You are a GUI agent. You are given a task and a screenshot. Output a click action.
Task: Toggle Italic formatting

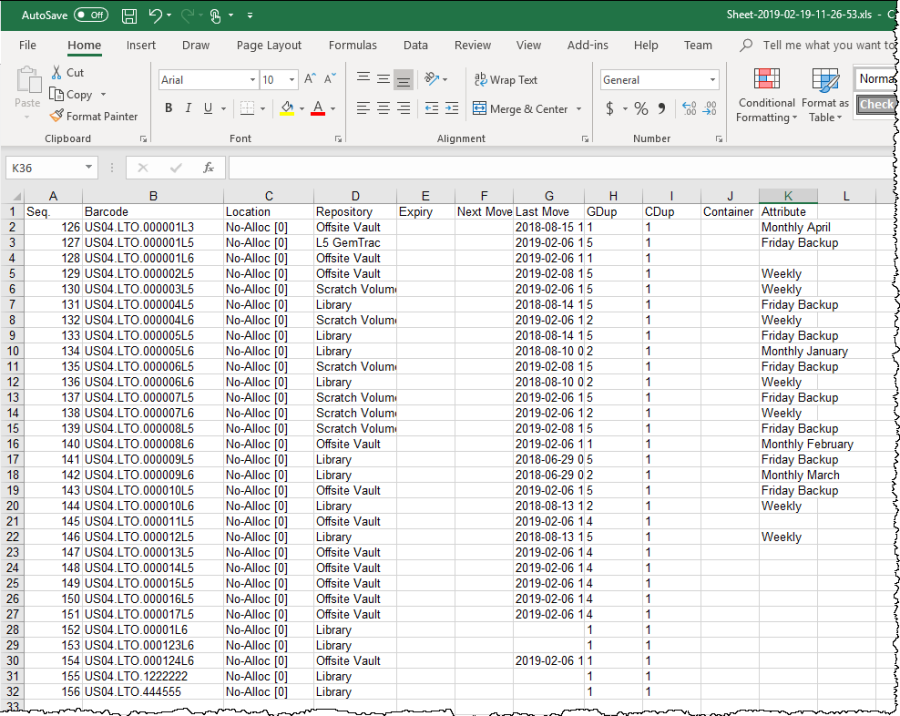tap(188, 108)
